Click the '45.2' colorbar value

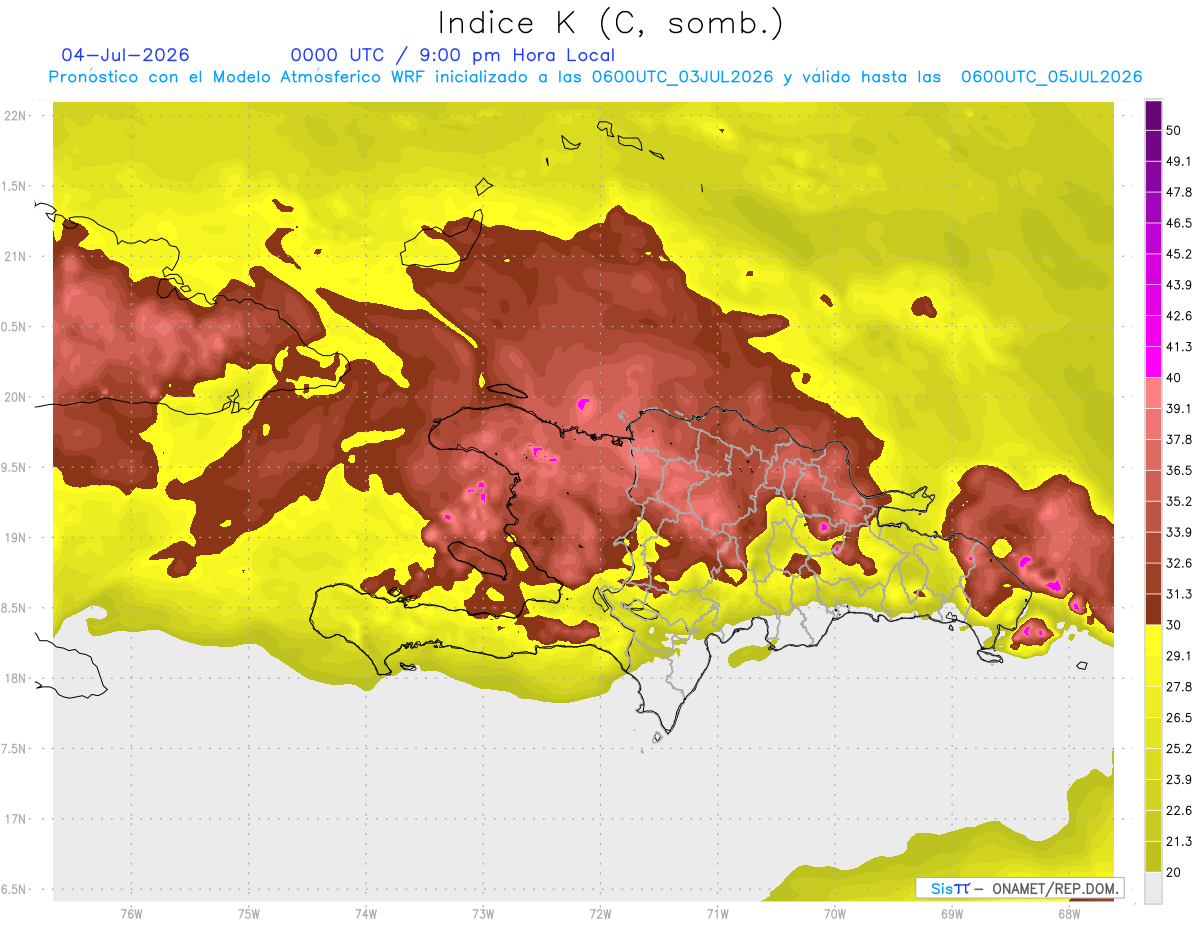(x=1178, y=254)
